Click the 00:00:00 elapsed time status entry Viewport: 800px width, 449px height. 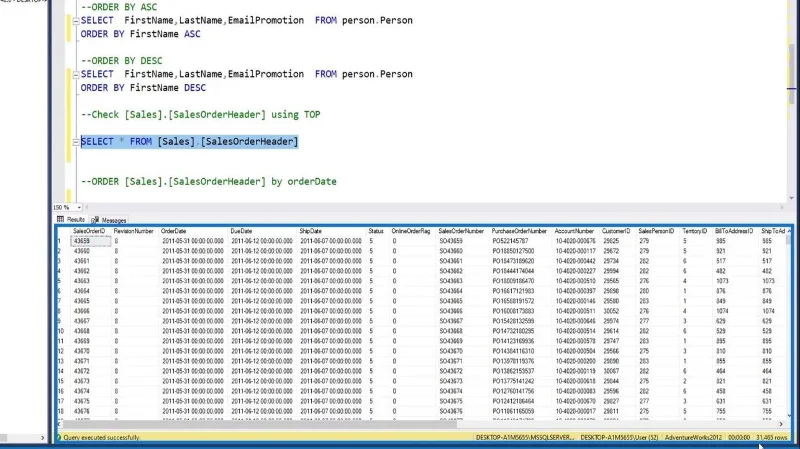(739, 437)
